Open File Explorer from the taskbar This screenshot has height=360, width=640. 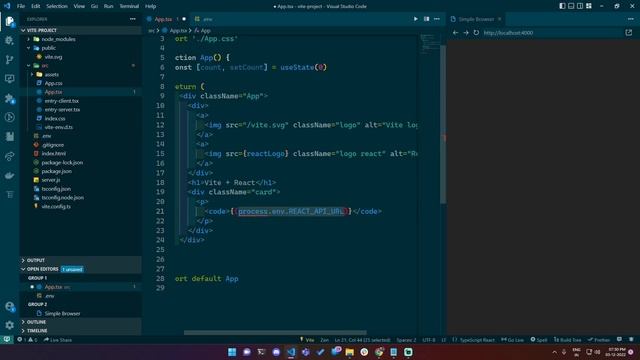pos(349,352)
